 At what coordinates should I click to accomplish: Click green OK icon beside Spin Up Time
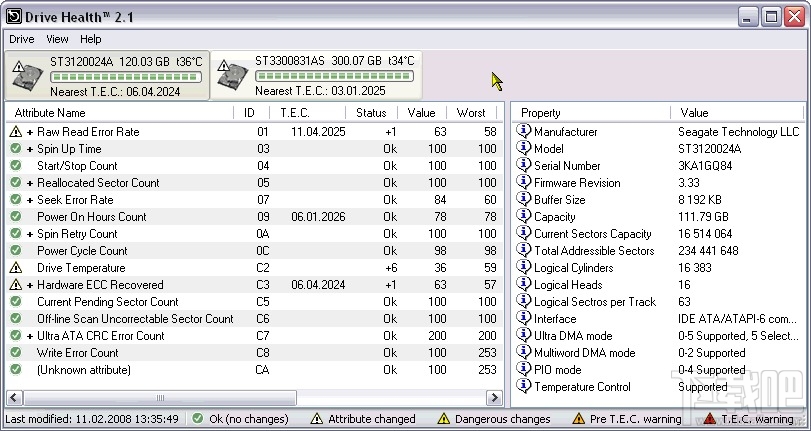pyautogui.click(x=15, y=149)
